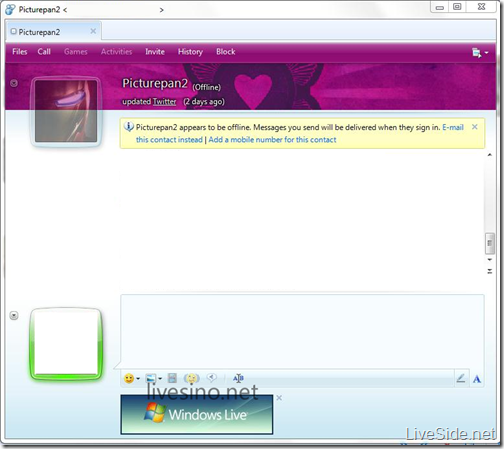Viewport: 504px width, 449px height.
Task: Click the scroll-to-bottom splitter below the scrollbar
Action: click(x=490, y=271)
